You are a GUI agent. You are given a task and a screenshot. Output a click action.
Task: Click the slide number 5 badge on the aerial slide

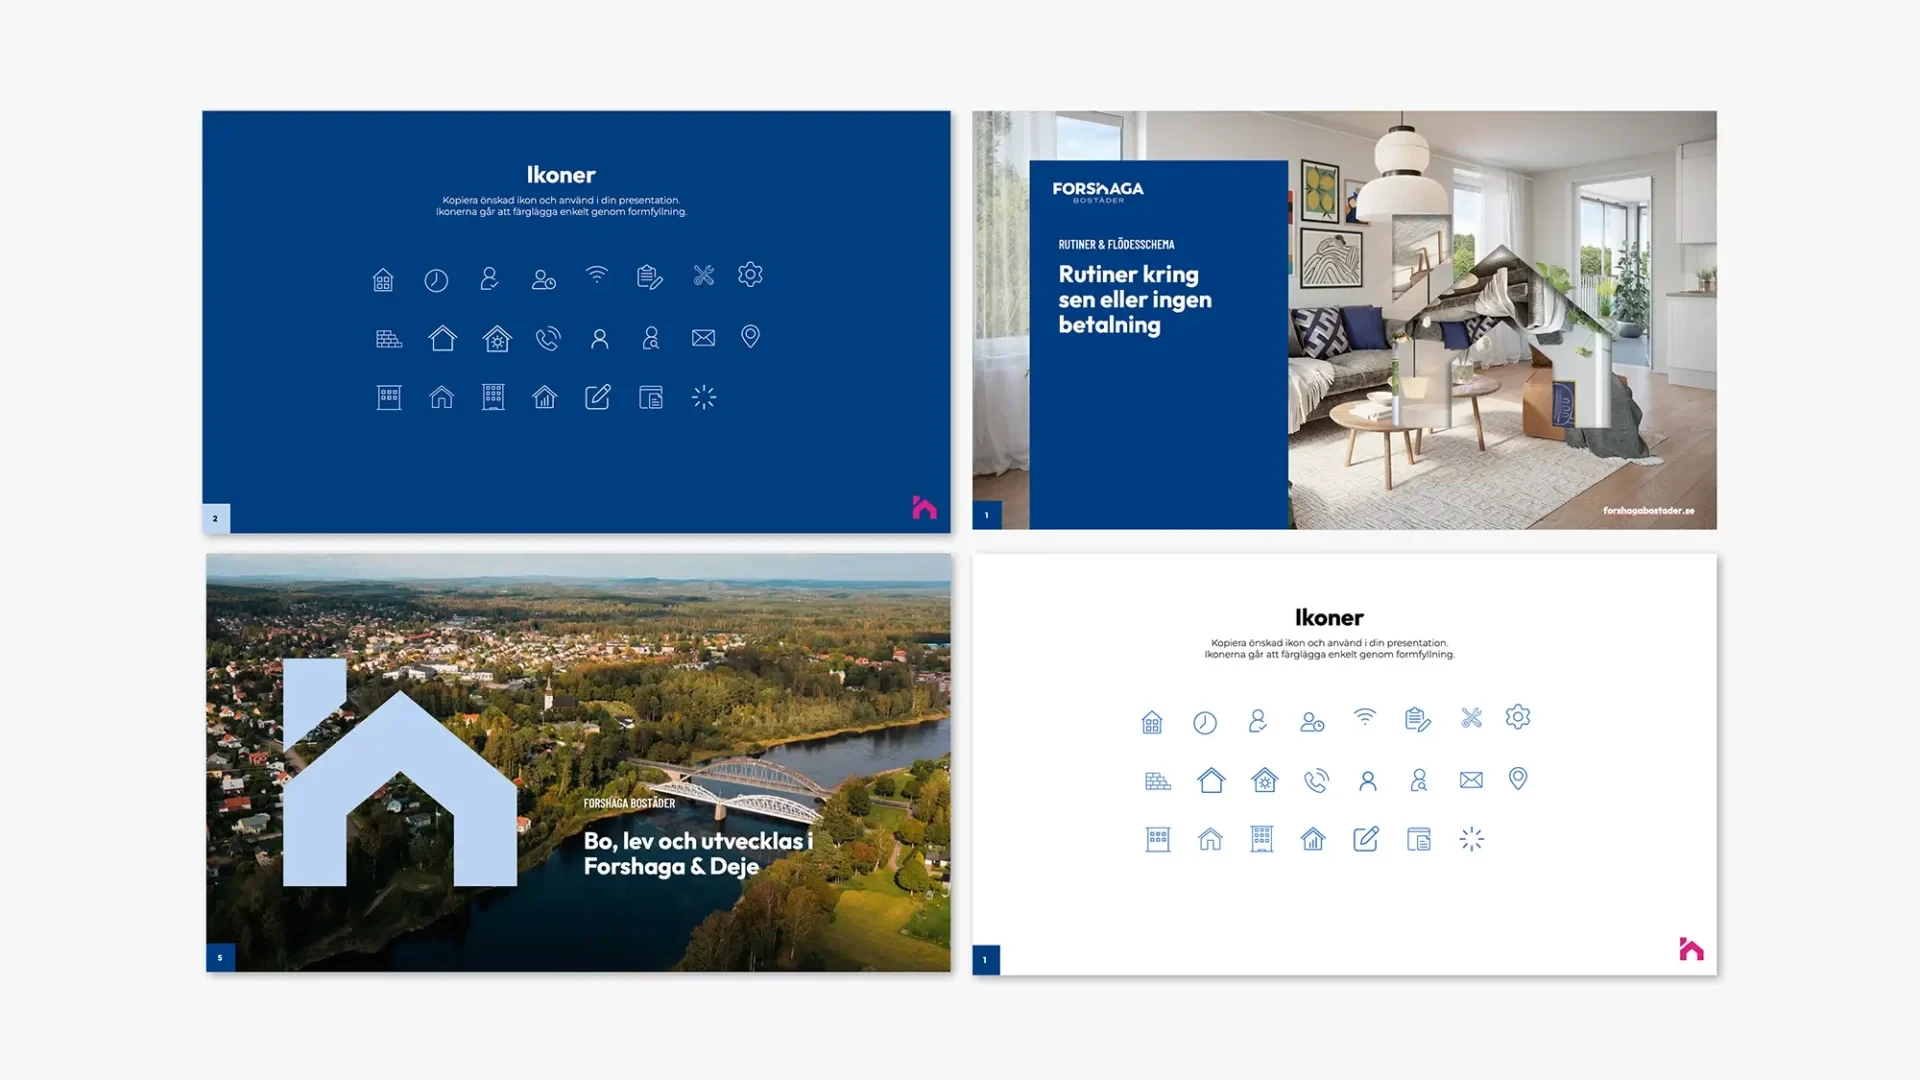pos(220,958)
